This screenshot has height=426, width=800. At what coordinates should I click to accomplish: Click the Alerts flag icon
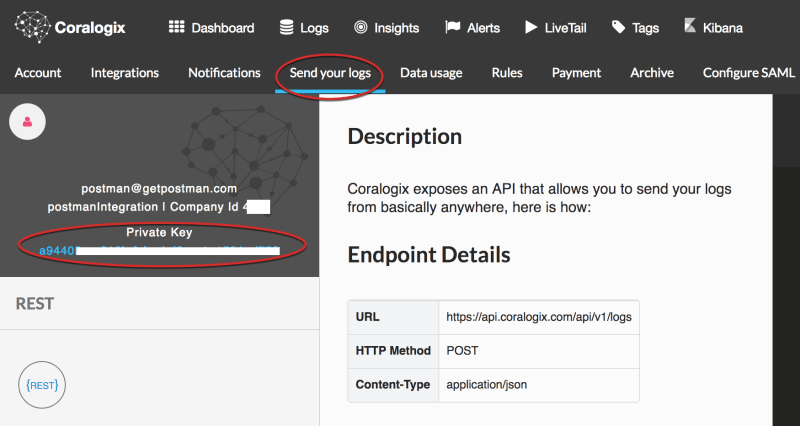coord(453,27)
